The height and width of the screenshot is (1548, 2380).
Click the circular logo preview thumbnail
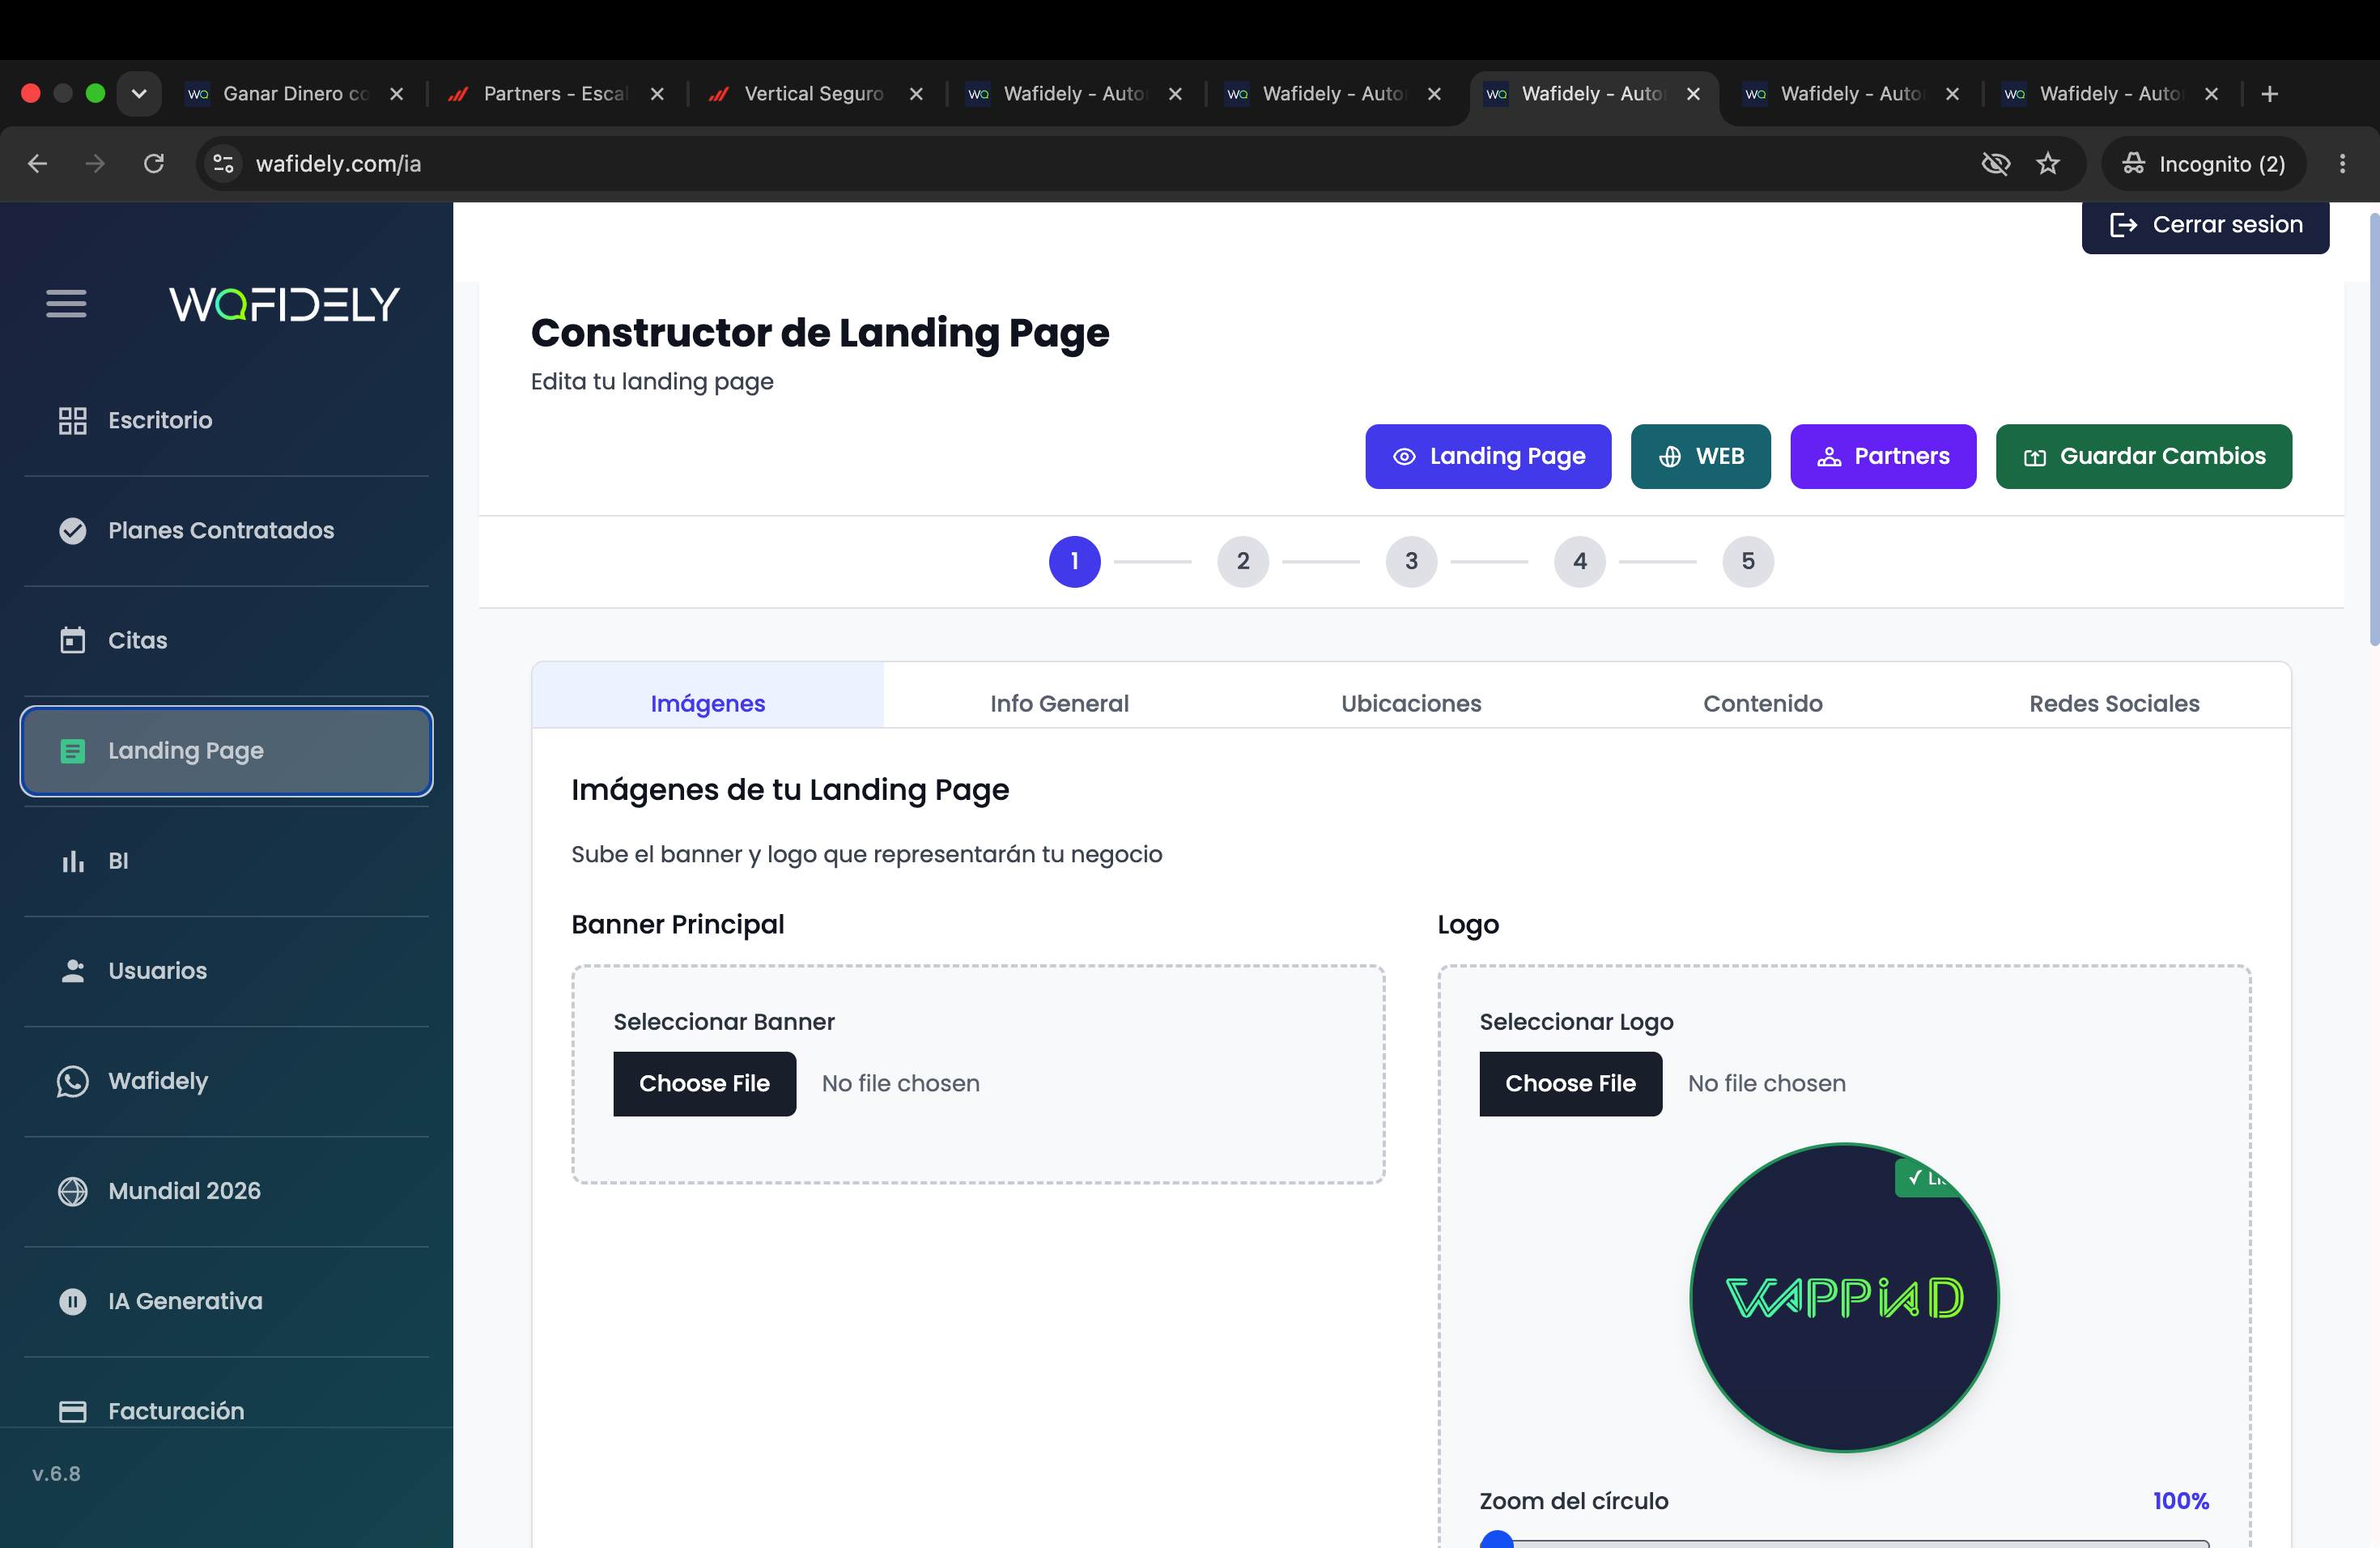click(x=1844, y=1297)
